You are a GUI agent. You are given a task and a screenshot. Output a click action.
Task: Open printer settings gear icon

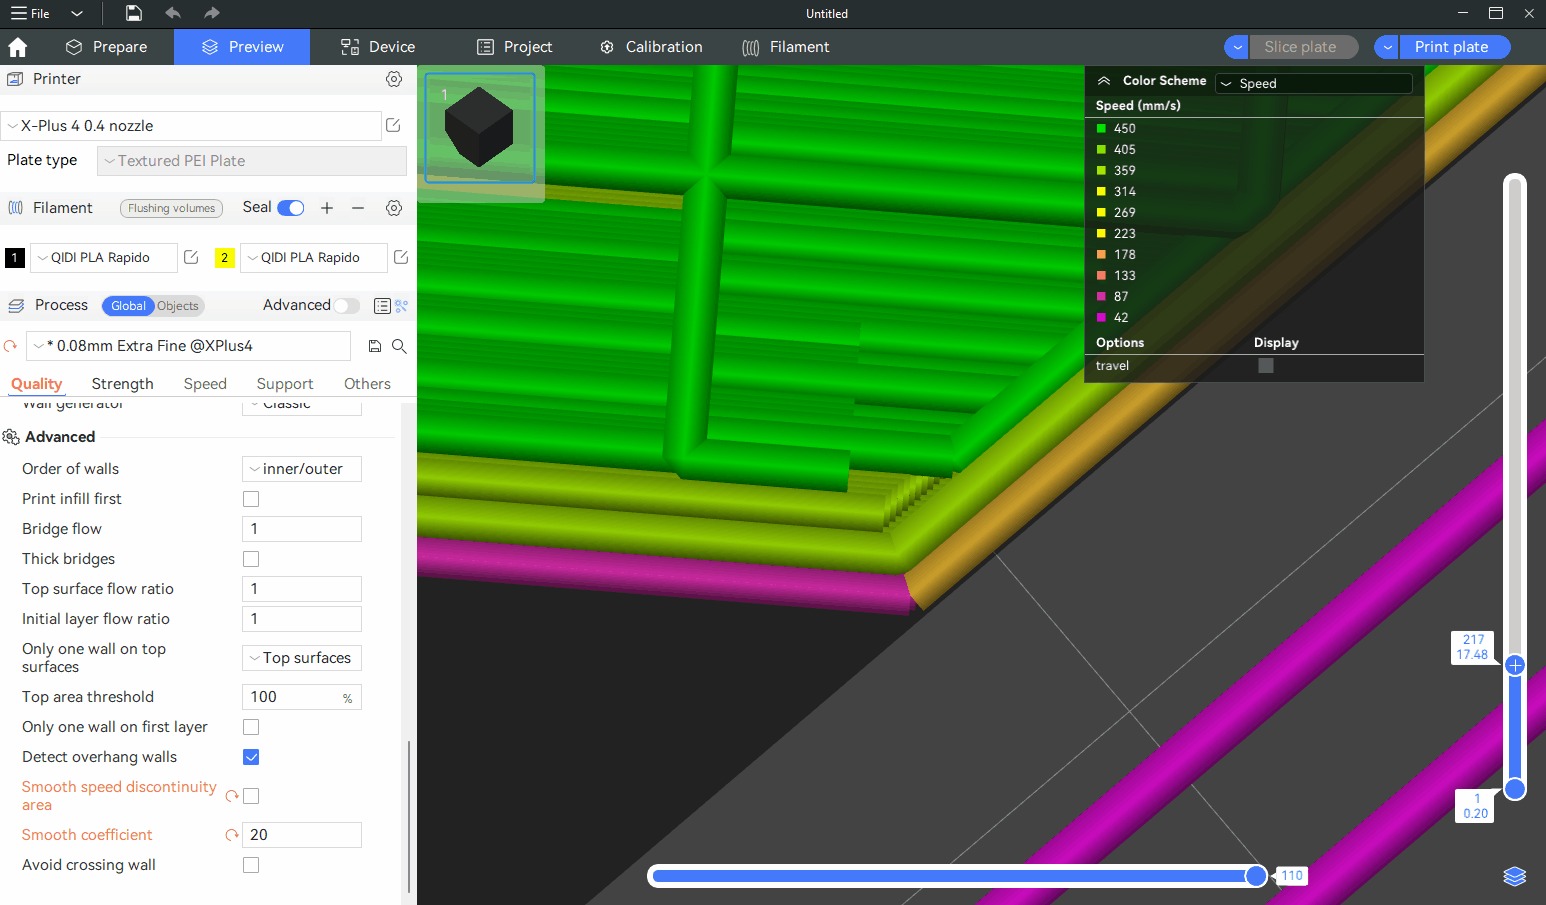[394, 79]
